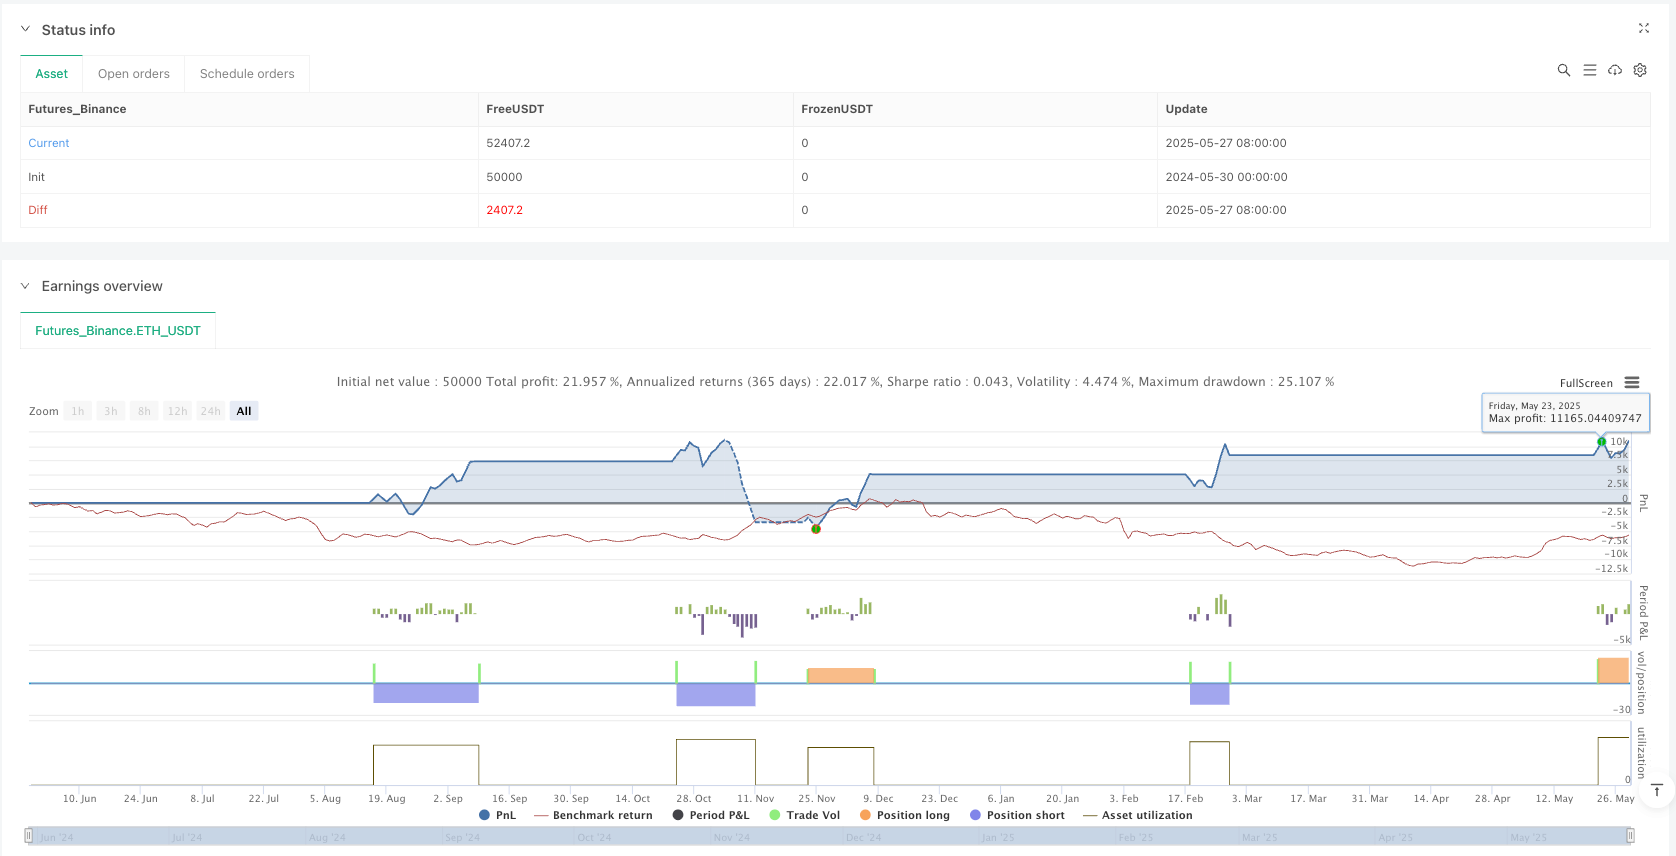
Task: Click the right handle of chart range navigator
Action: [1630, 836]
